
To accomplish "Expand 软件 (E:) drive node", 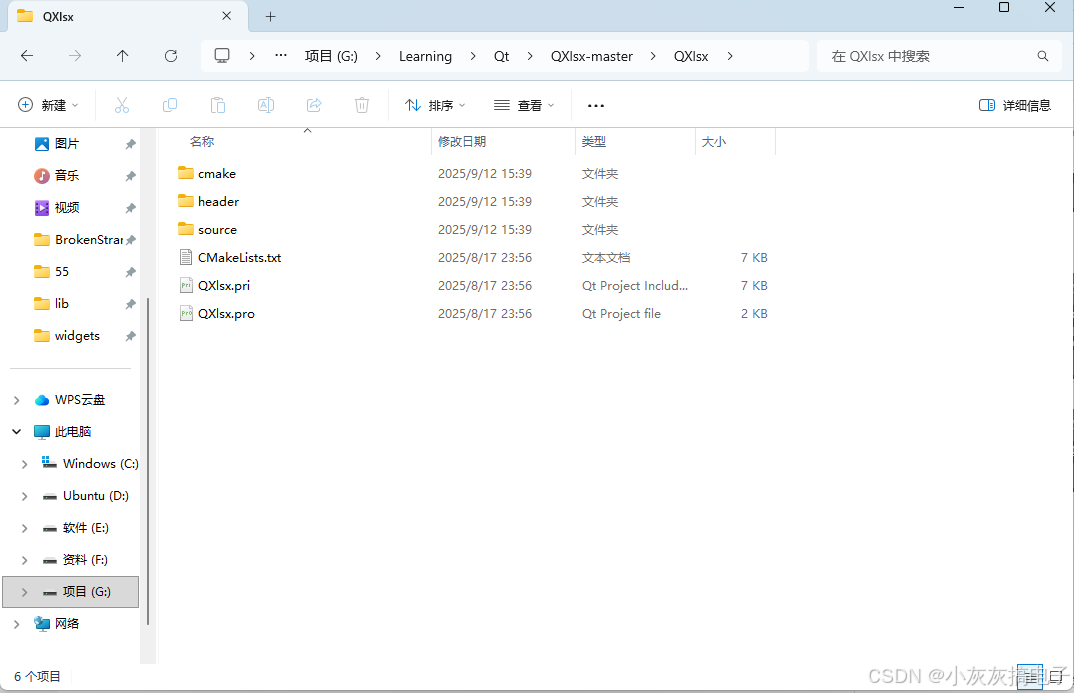I will [25, 528].
